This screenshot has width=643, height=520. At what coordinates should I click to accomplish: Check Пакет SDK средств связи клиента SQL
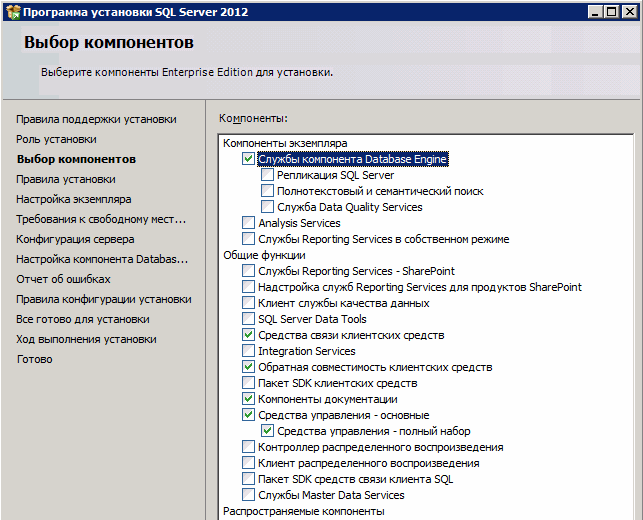(x=248, y=479)
